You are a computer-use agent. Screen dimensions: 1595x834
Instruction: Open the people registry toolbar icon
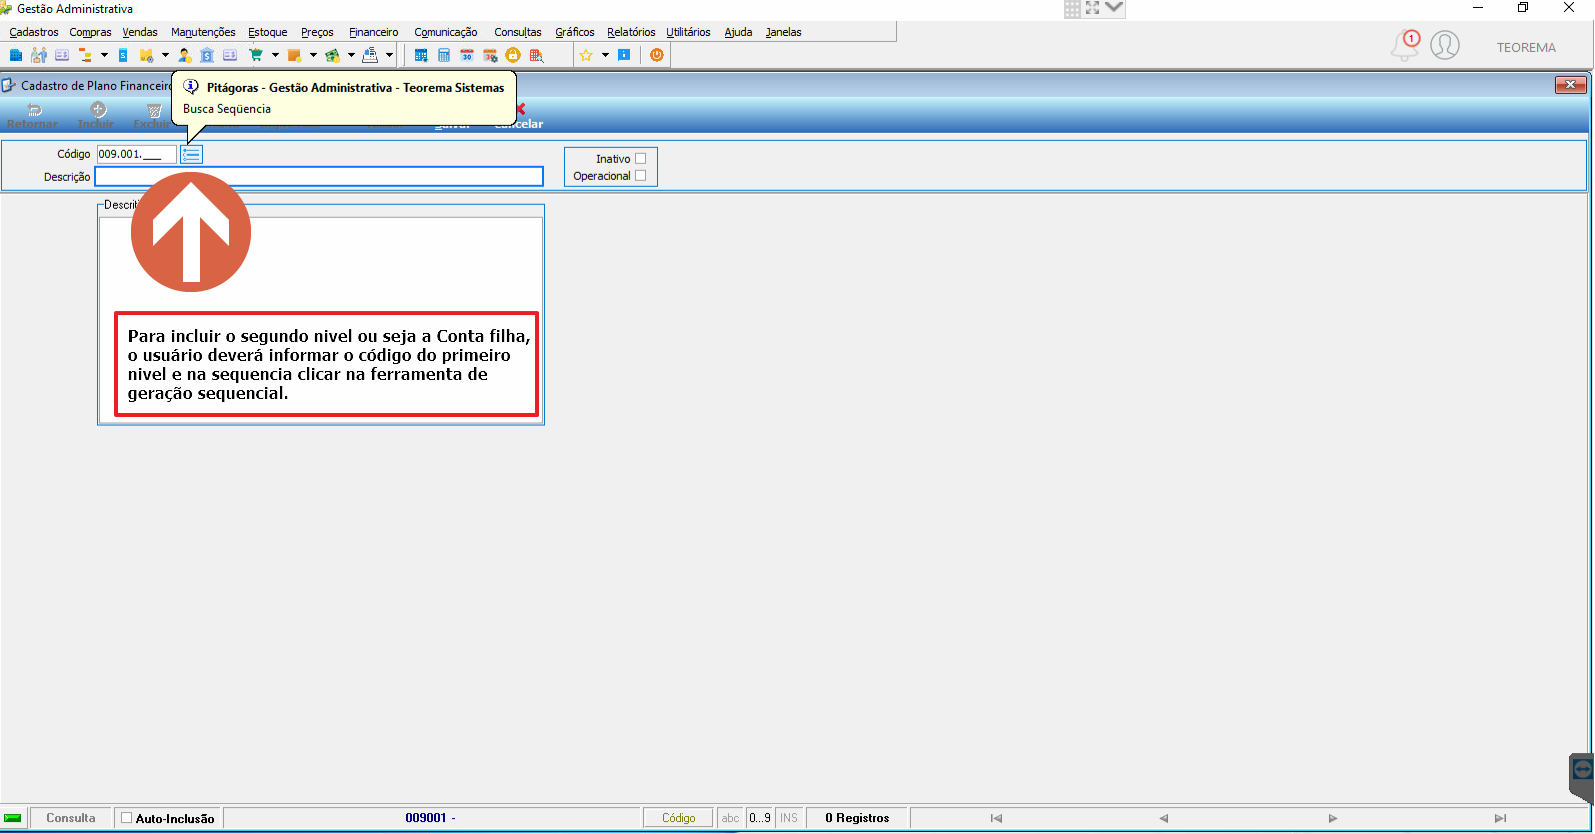click(39, 55)
